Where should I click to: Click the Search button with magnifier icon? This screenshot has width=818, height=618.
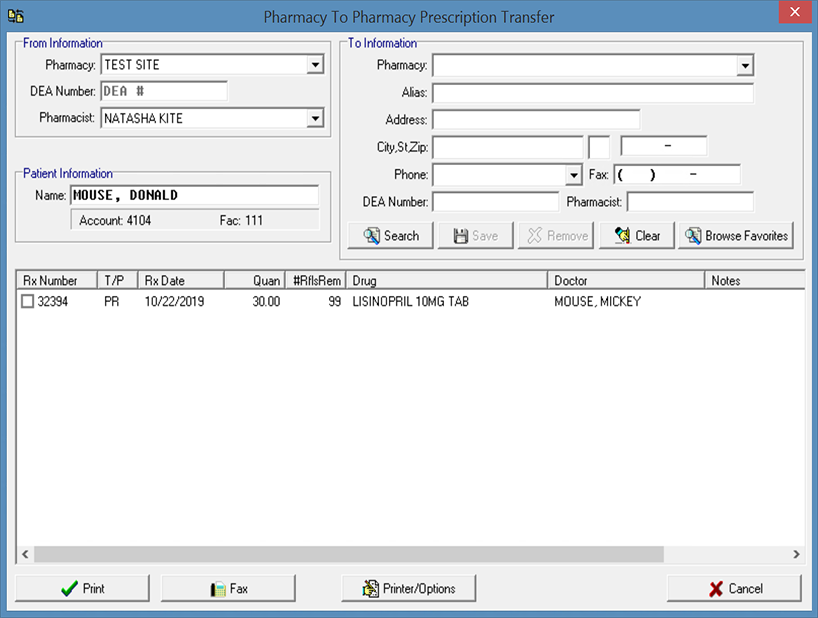(390, 236)
